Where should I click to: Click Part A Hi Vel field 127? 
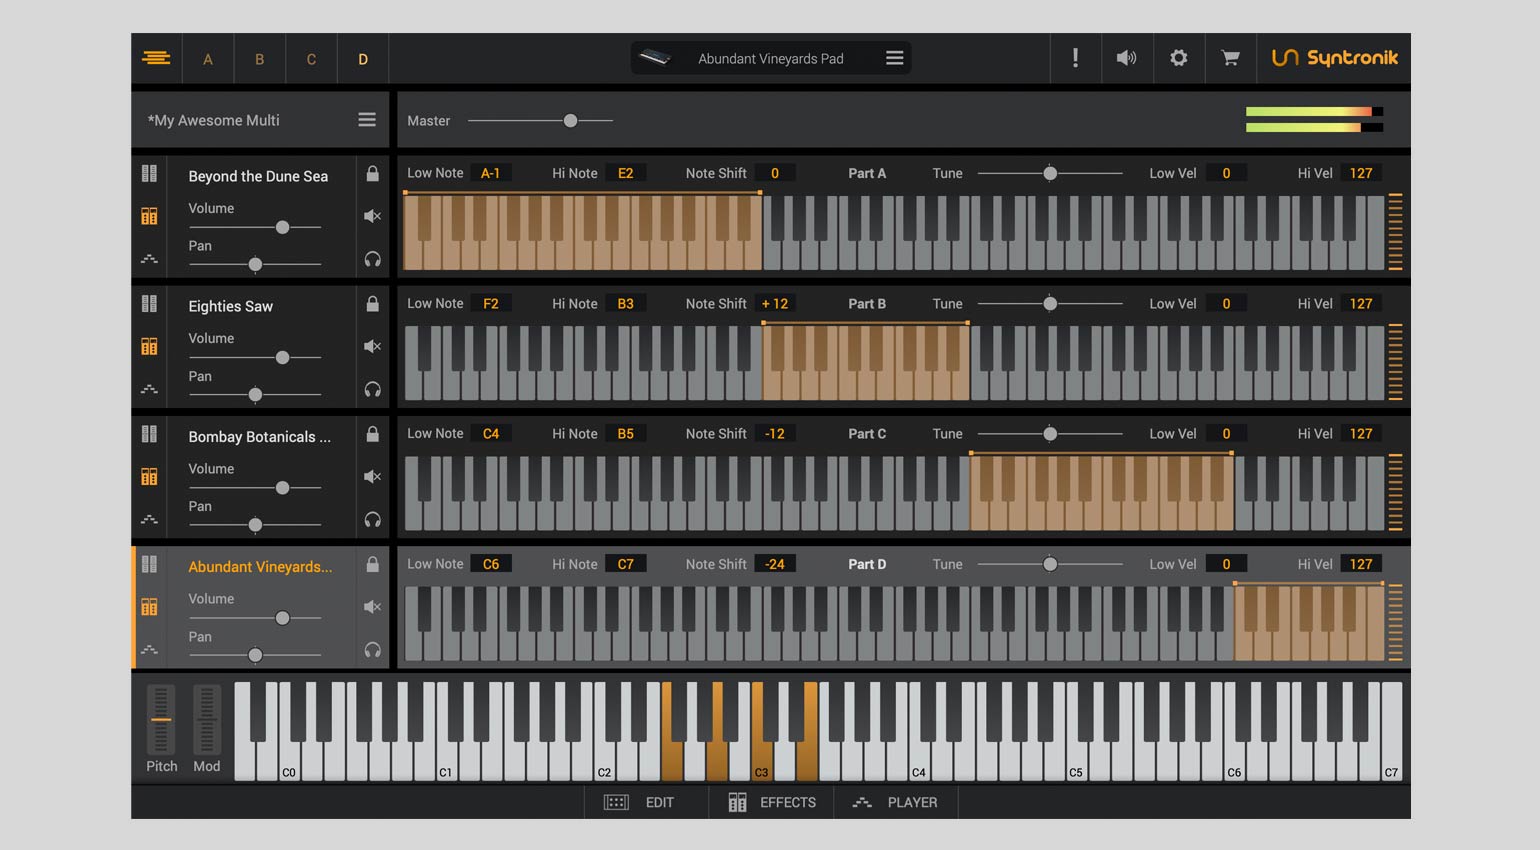click(x=1361, y=173)
